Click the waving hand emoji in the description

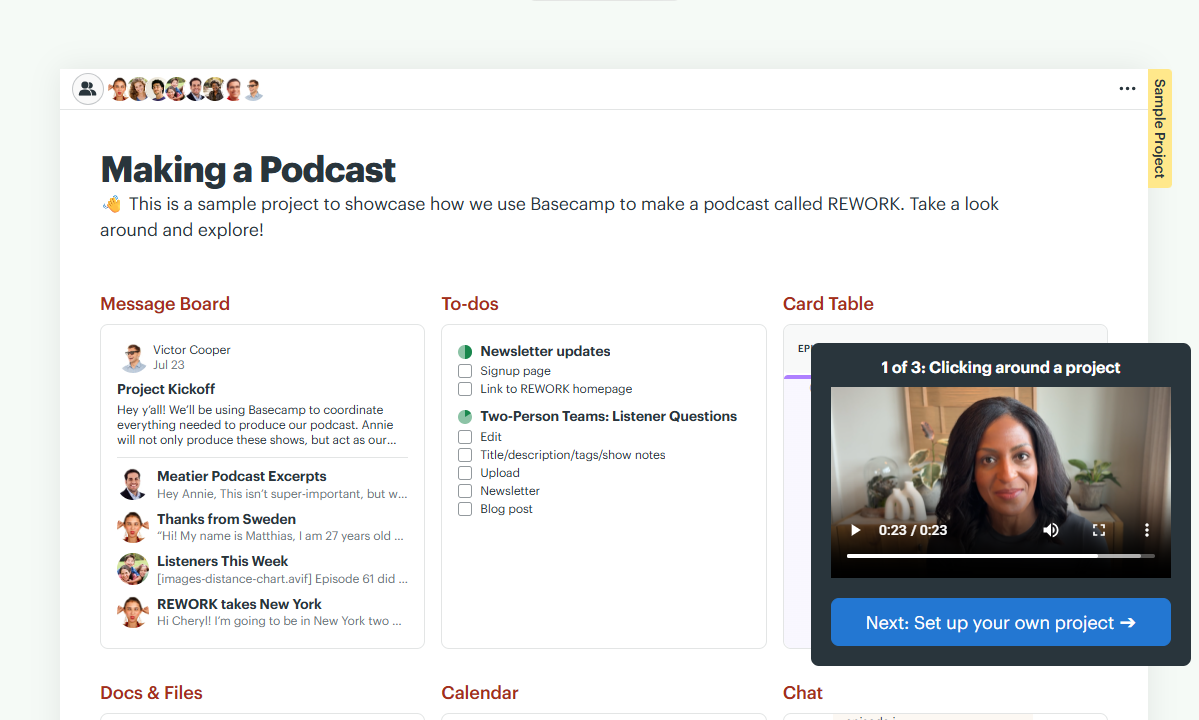(112, 204)
